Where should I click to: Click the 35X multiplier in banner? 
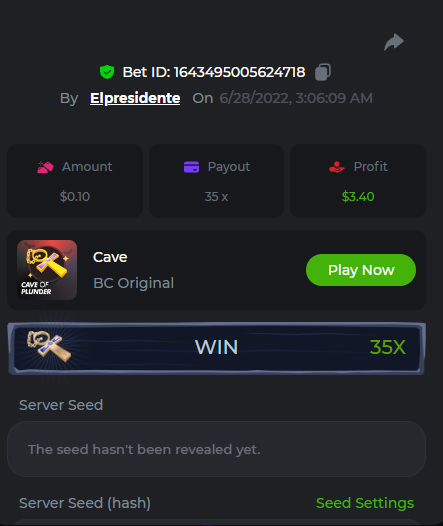[387, 347]
